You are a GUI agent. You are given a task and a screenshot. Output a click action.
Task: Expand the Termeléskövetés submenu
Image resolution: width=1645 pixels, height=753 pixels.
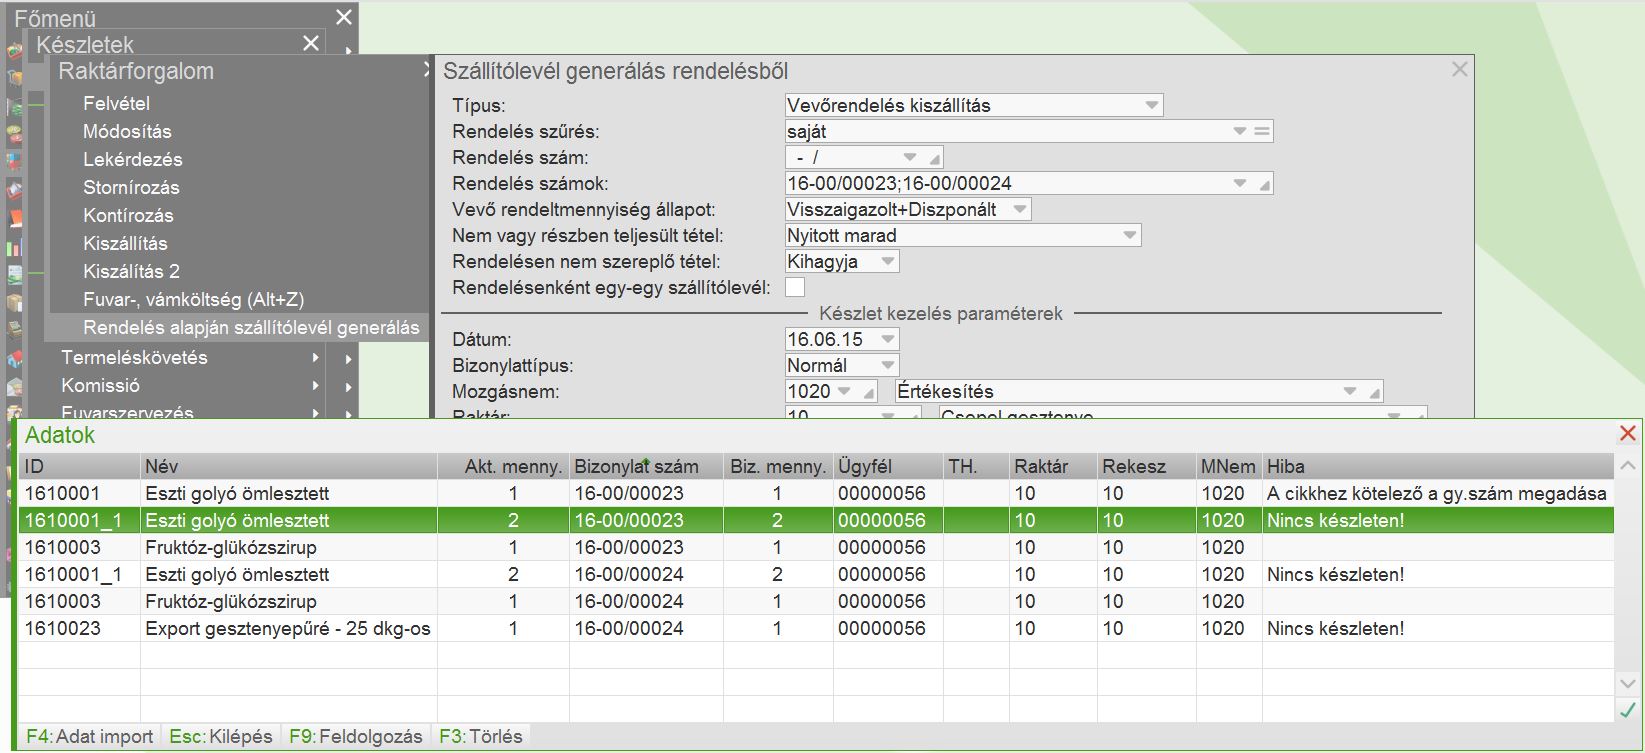(x=134, y=357)
